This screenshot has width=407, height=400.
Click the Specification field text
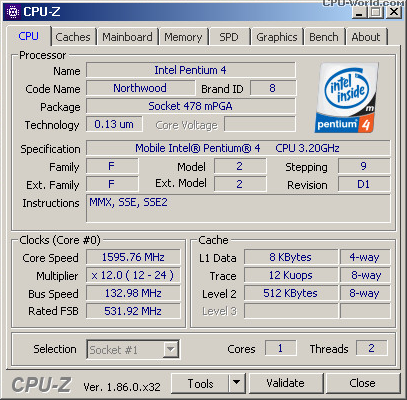tap(238, 148)
